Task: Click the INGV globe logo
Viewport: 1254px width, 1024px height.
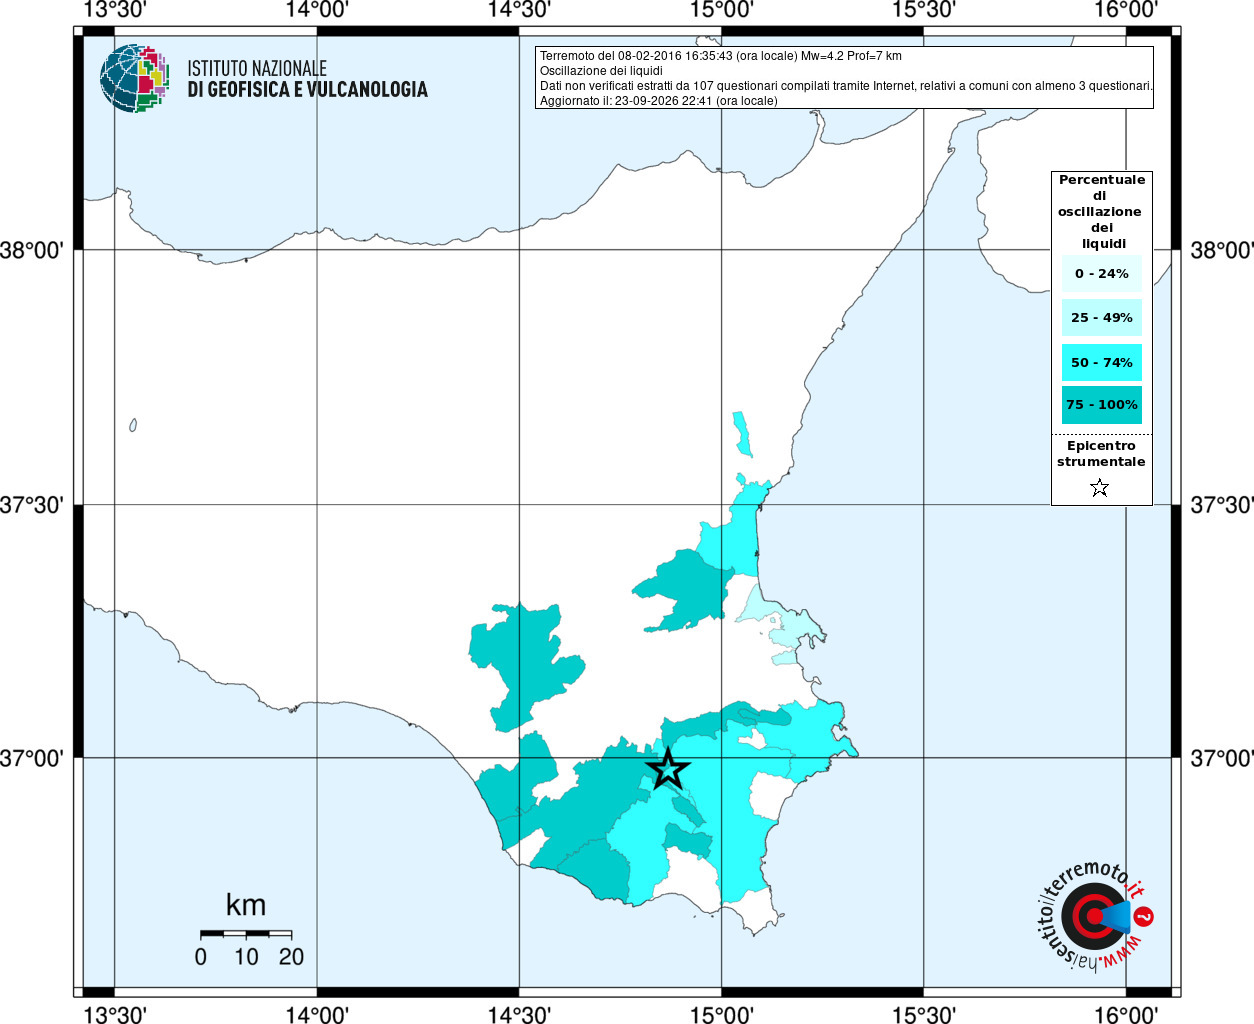Action: [134, 78]
